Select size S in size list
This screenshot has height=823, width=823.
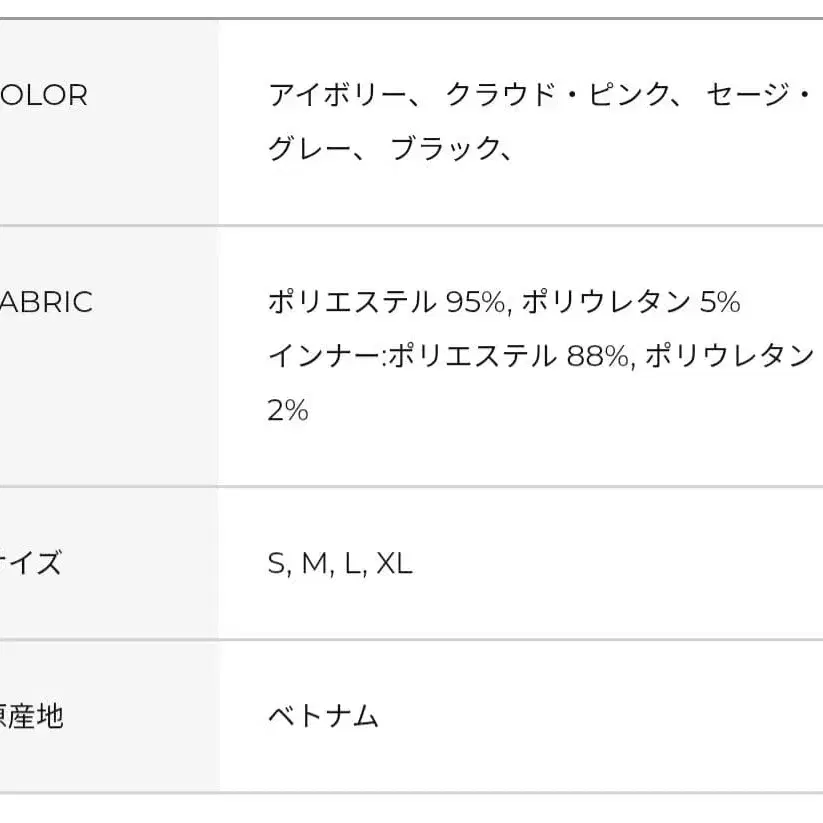tap(276, 564)
